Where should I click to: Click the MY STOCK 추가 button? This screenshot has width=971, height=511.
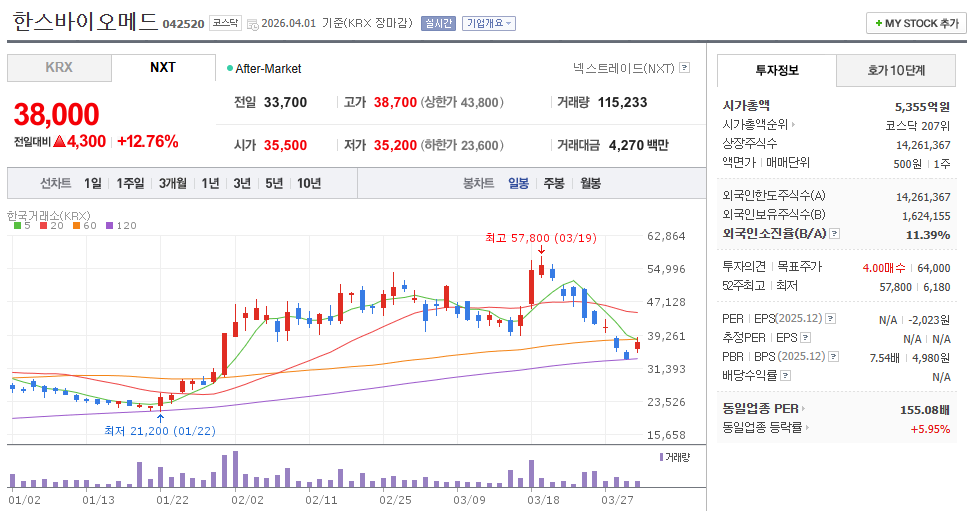coord(916,24)
